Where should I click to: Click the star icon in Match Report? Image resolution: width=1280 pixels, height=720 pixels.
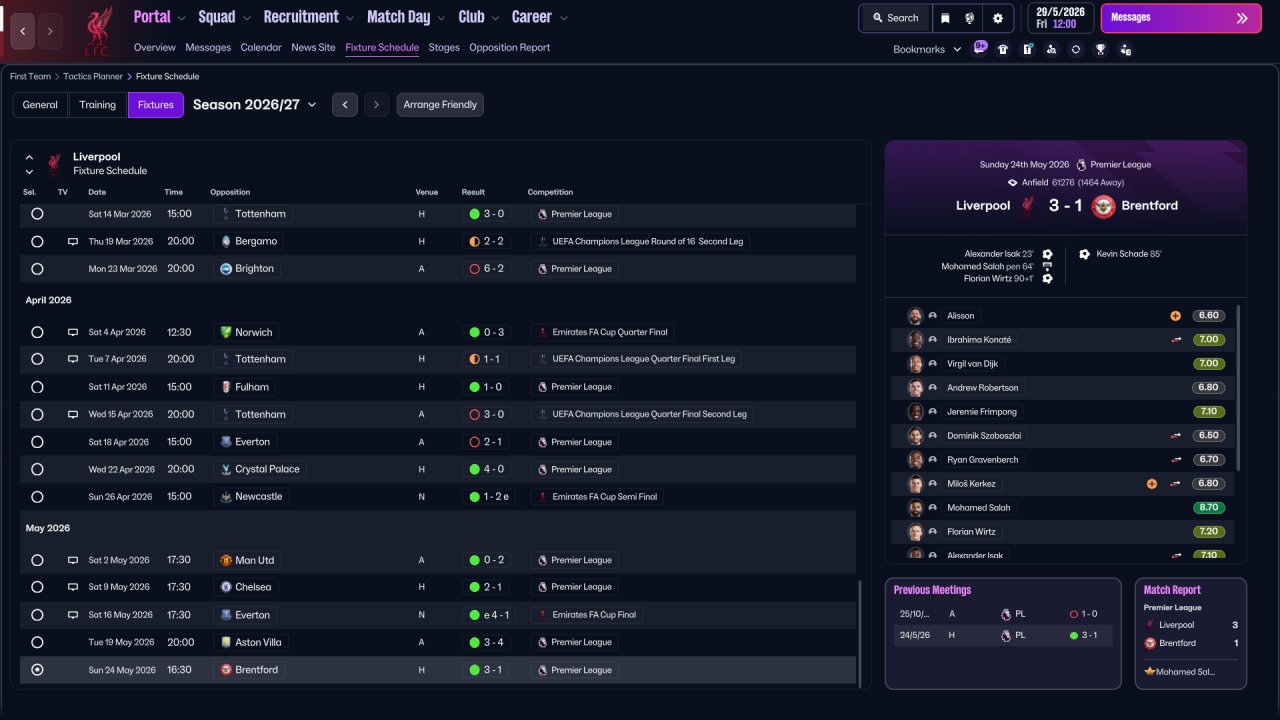(1150, 672)
